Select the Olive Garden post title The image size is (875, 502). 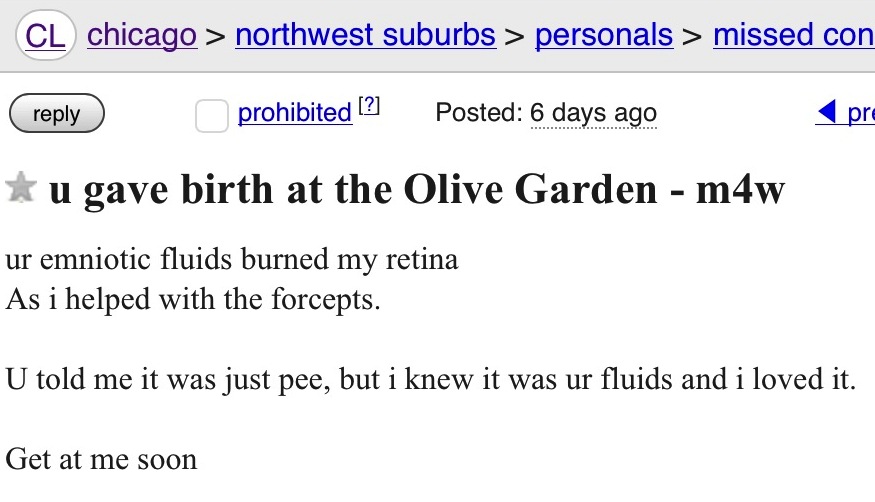417,190
